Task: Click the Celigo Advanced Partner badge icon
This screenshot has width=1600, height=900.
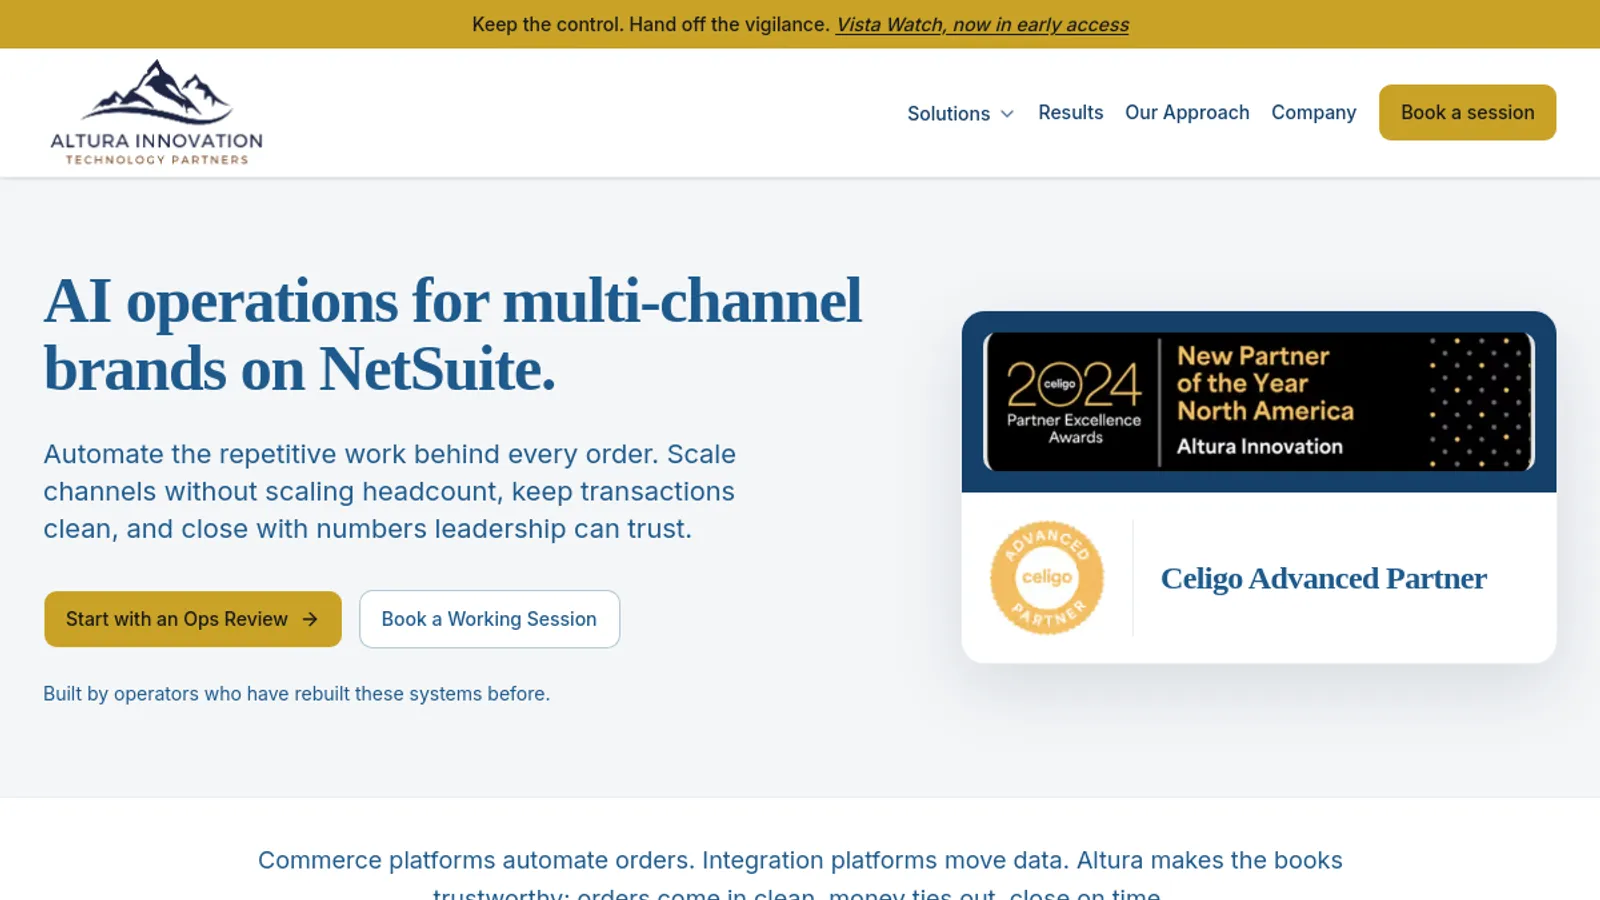Action: [1047, 578]
